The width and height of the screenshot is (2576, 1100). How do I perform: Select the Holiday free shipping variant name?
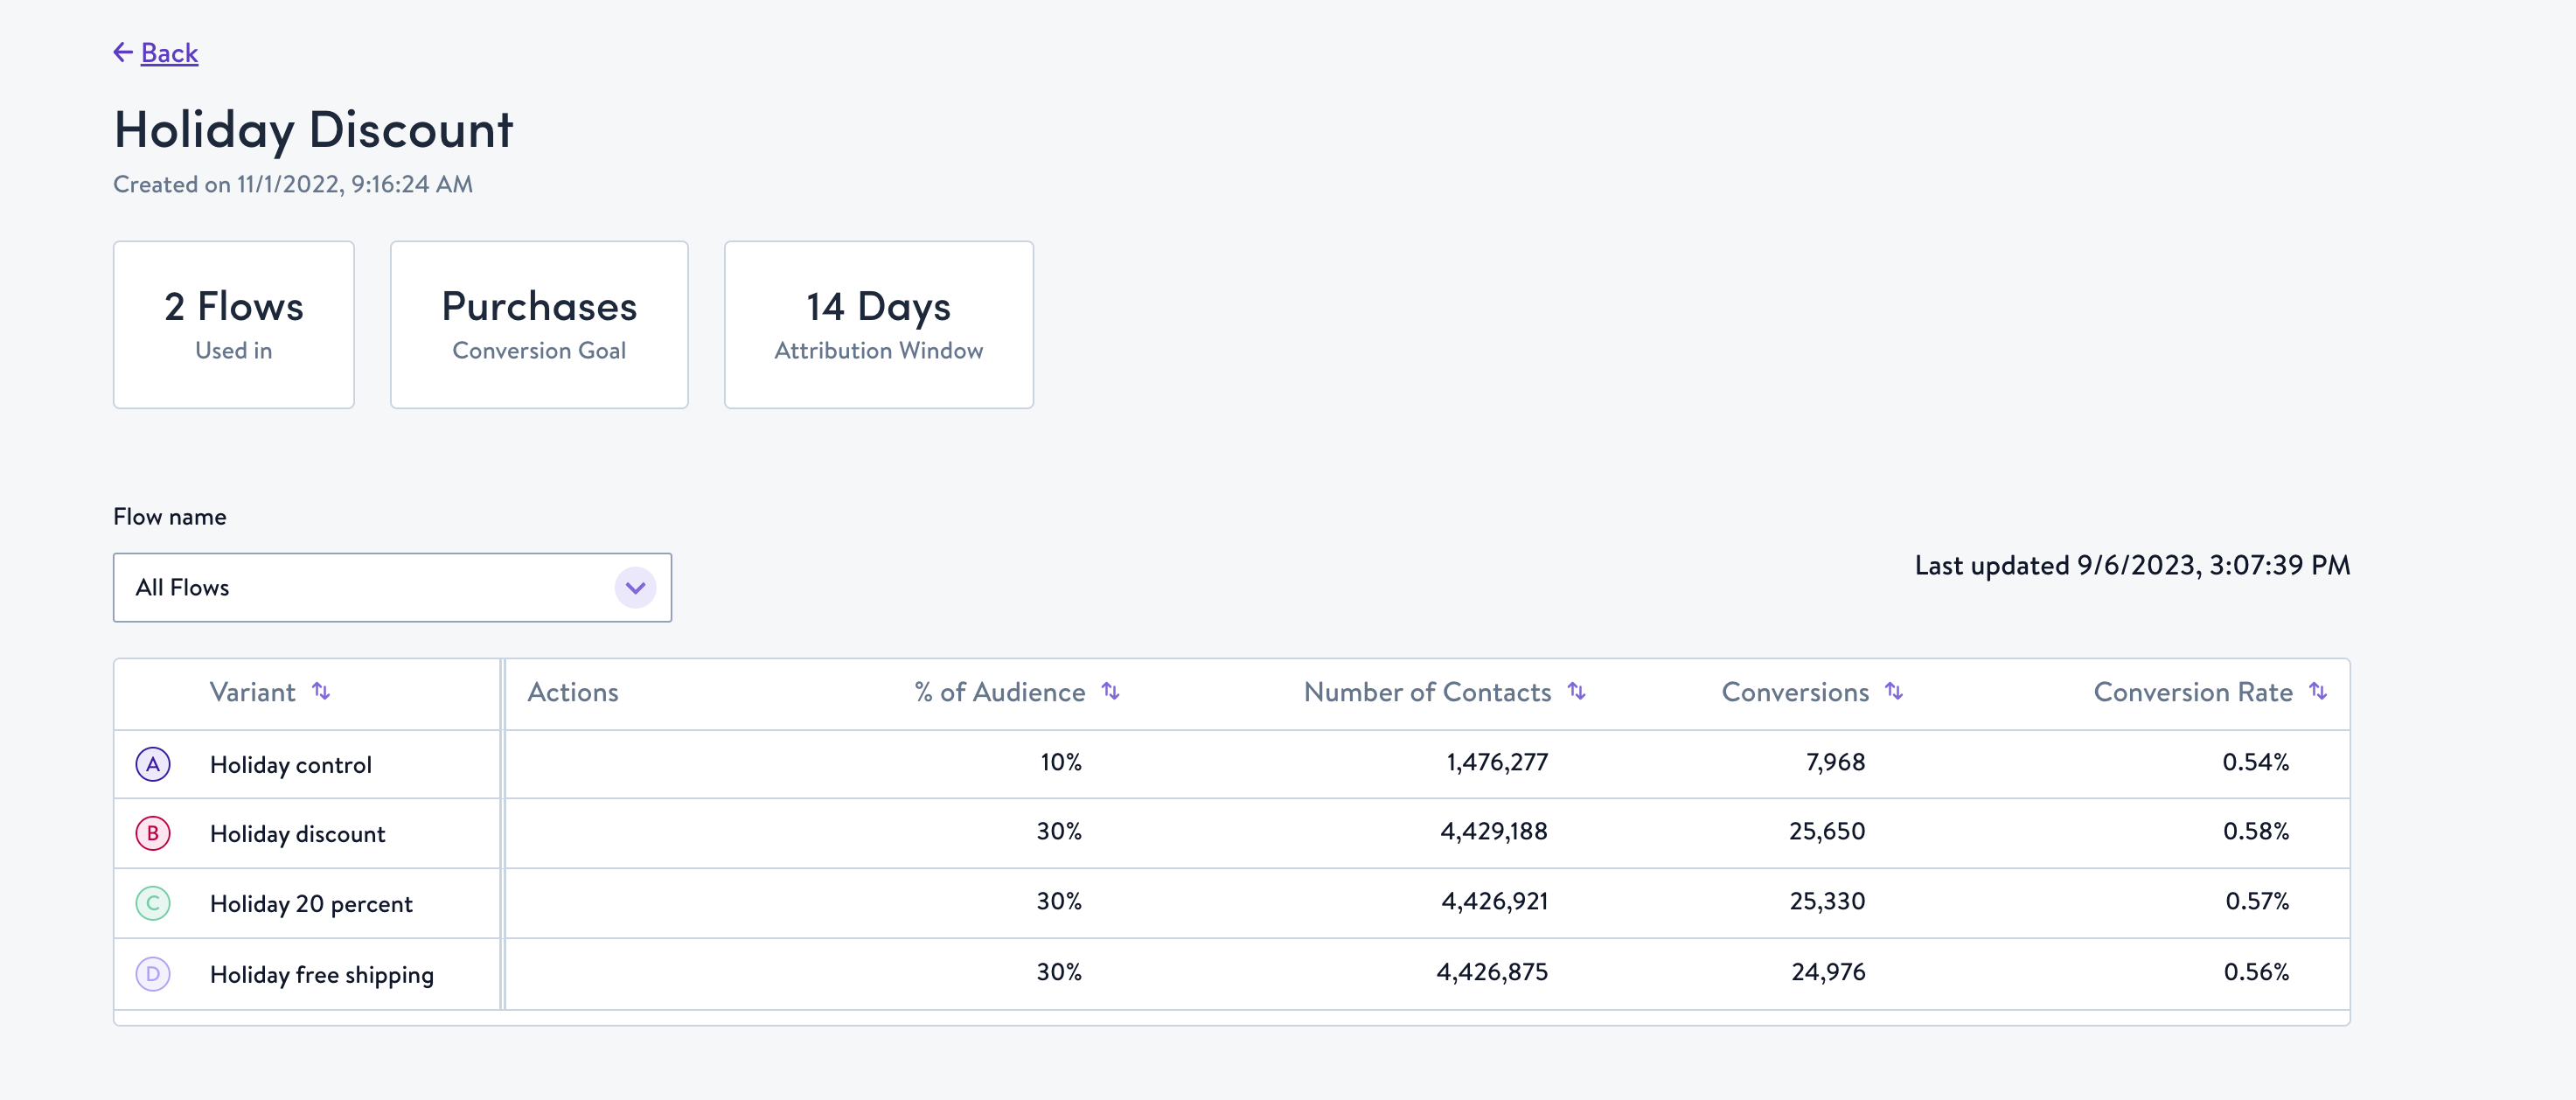[x=322, y=974]
